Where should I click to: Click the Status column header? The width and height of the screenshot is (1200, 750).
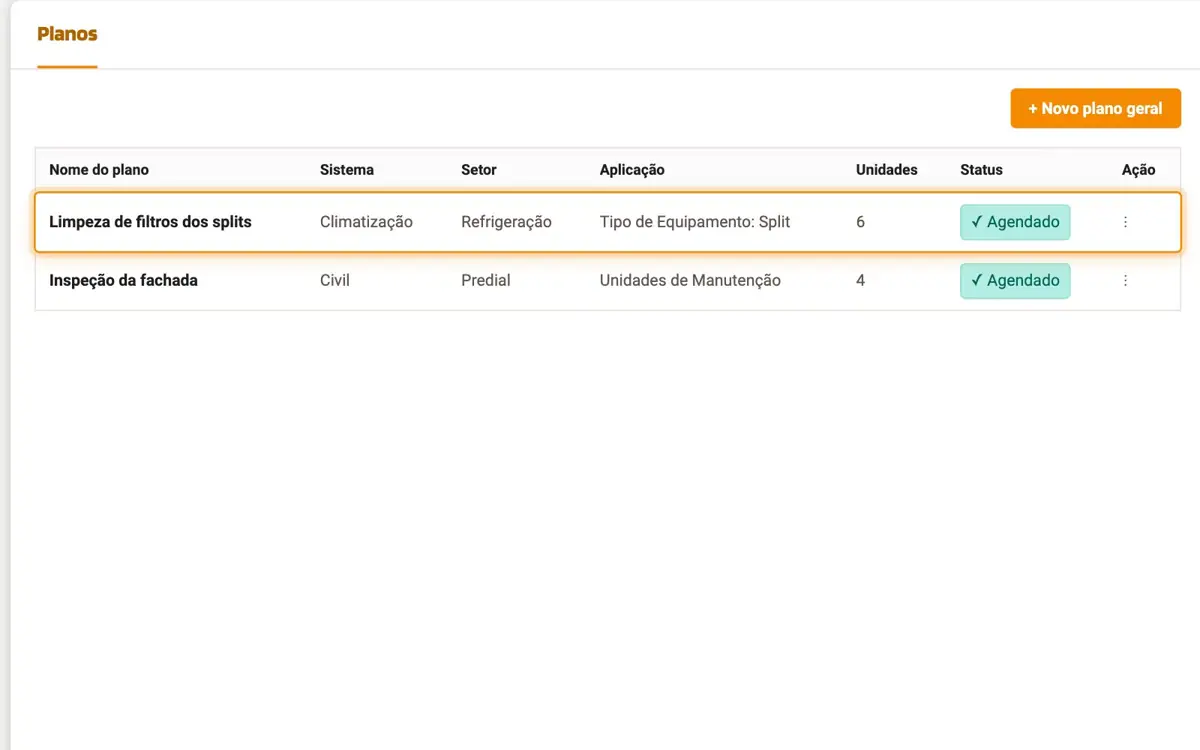pos(981,170)
